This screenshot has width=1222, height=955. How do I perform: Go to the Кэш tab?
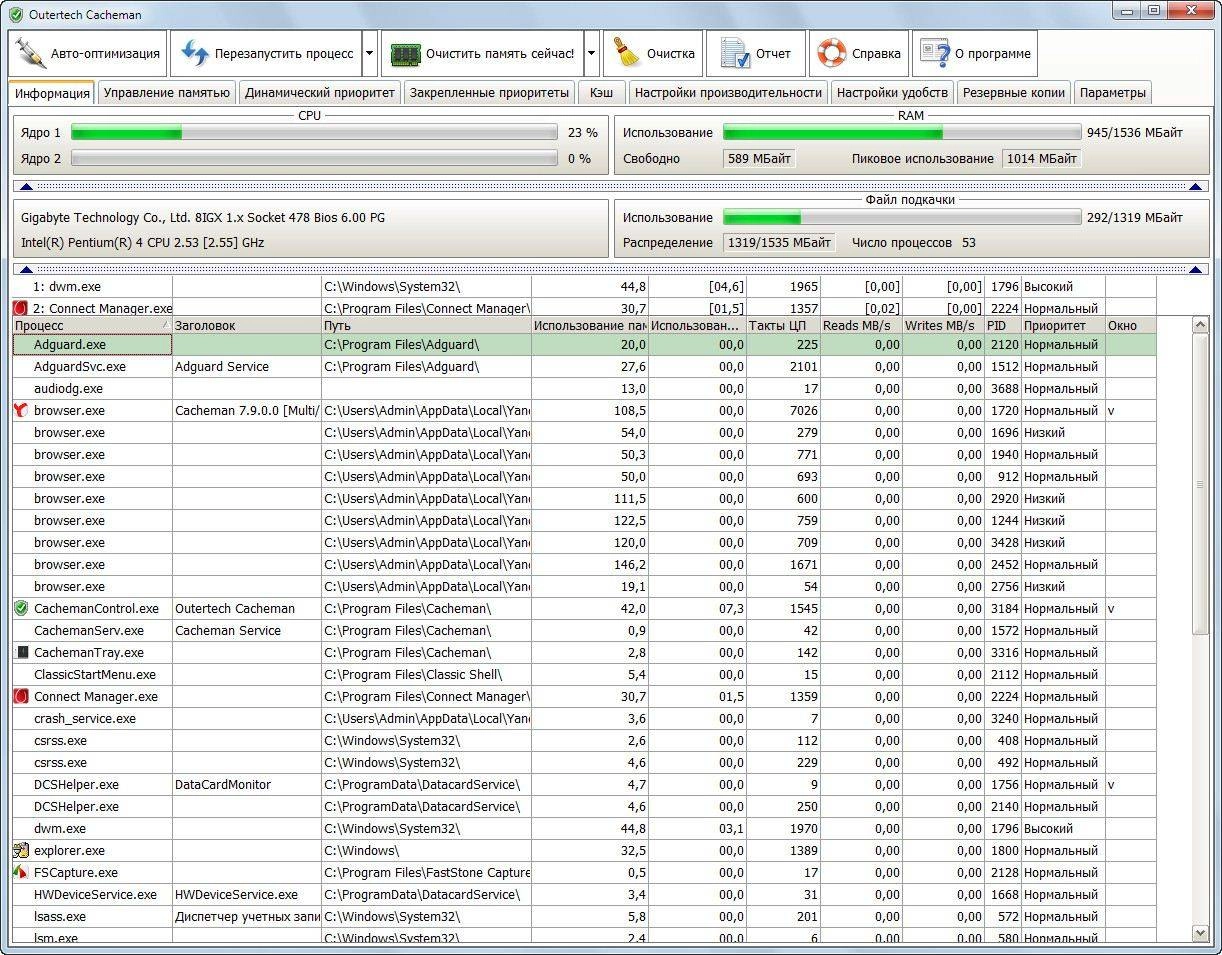tap(601, 93)
